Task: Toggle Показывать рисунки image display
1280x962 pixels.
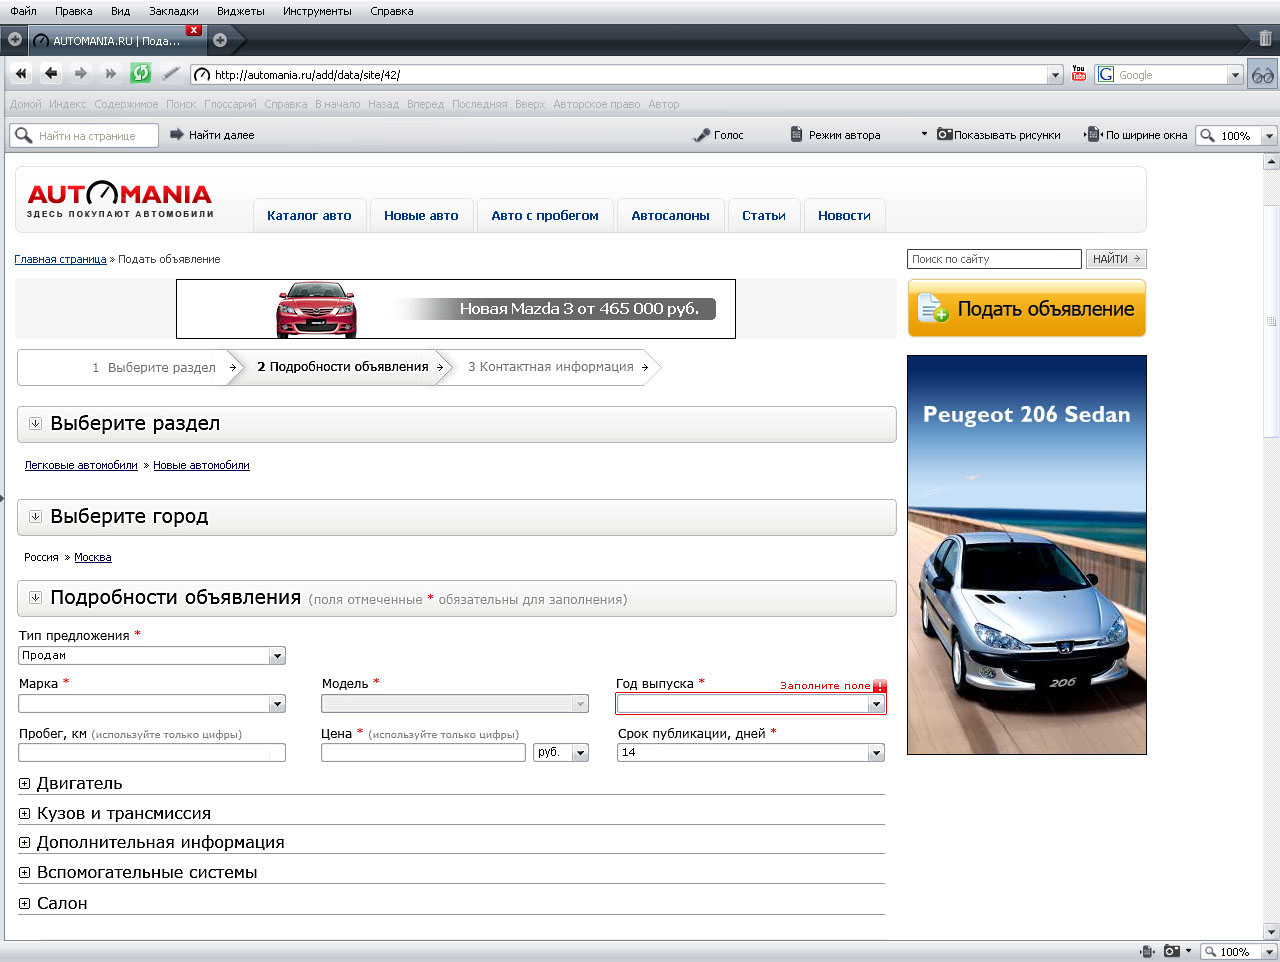Action: click(944, 135)
